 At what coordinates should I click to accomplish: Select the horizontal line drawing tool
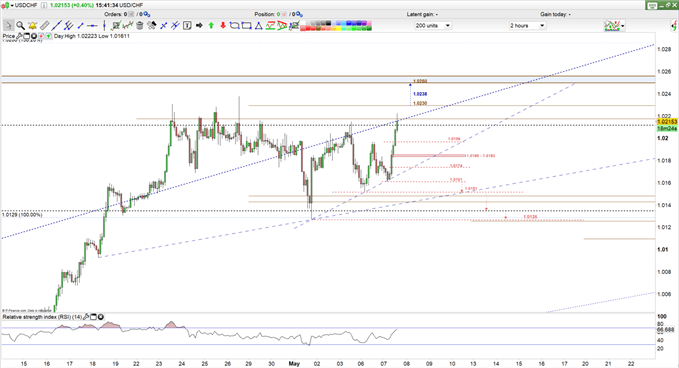pos(93,26)
